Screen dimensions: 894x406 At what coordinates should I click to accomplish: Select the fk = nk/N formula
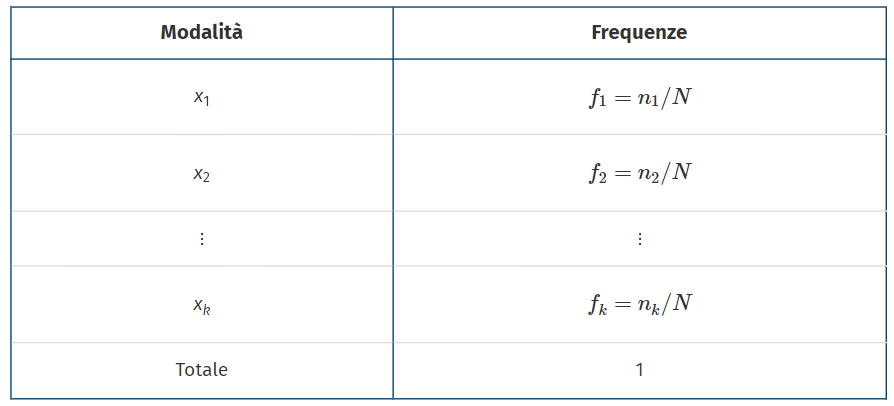pyautogui.click(x=639, y=304)
